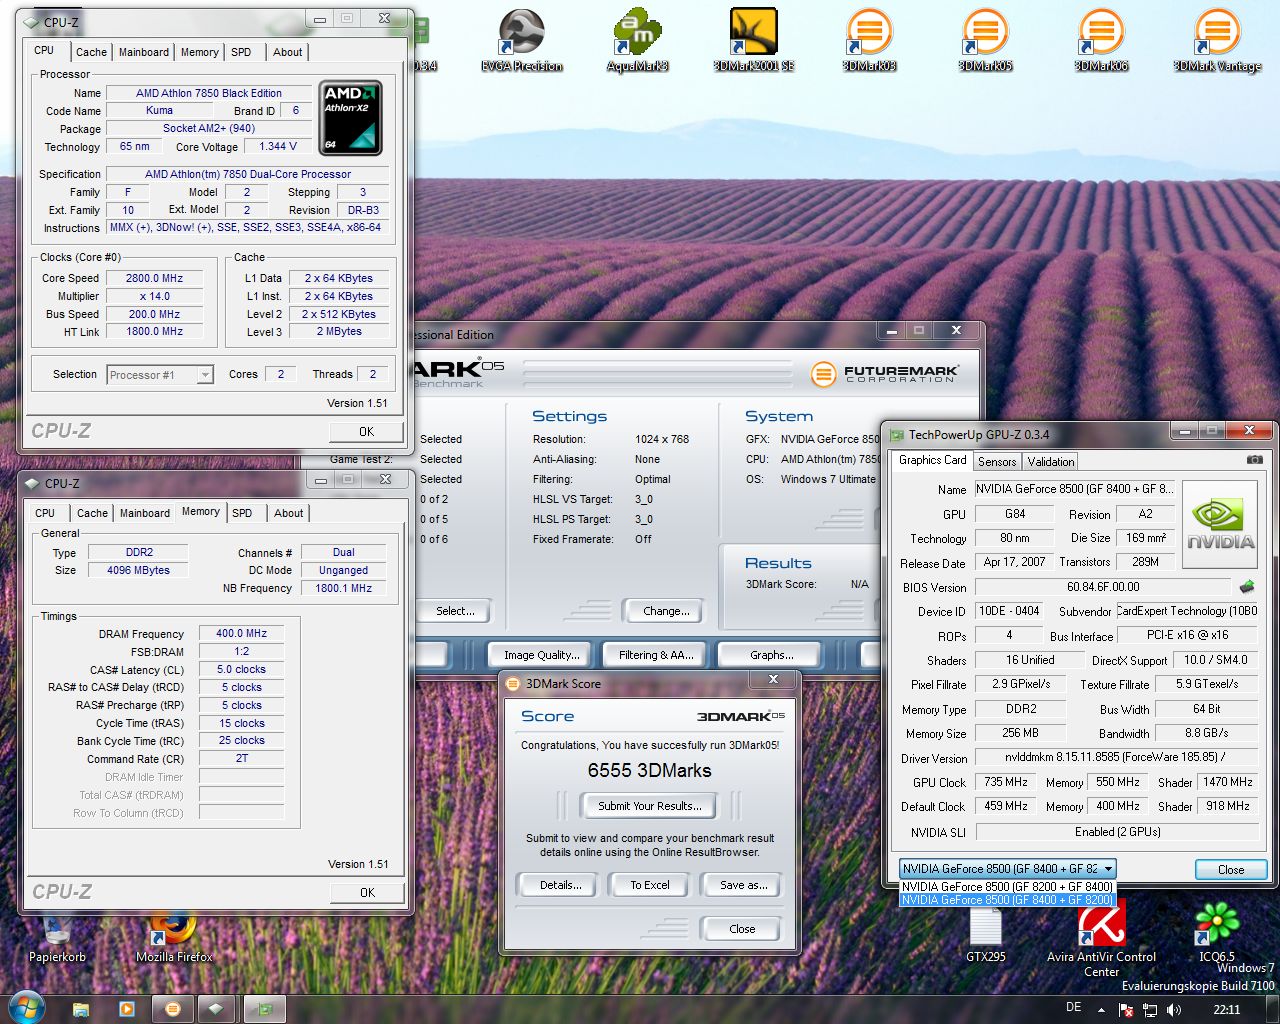1280x1024 pixels.
Task: Open the SPD tab in upper CPU-Z
Action: [241, 52]
